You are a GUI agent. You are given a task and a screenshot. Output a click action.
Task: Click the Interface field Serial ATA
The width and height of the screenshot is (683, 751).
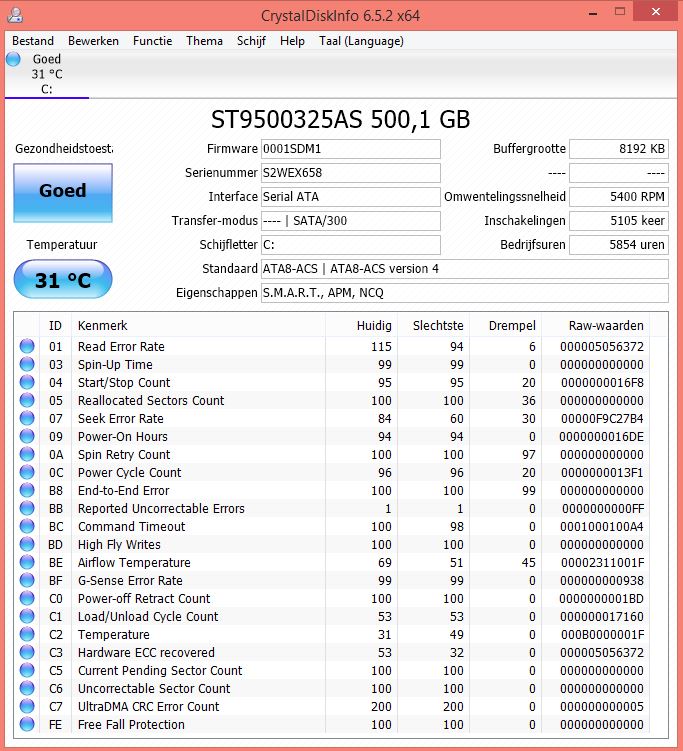[351, 197]
